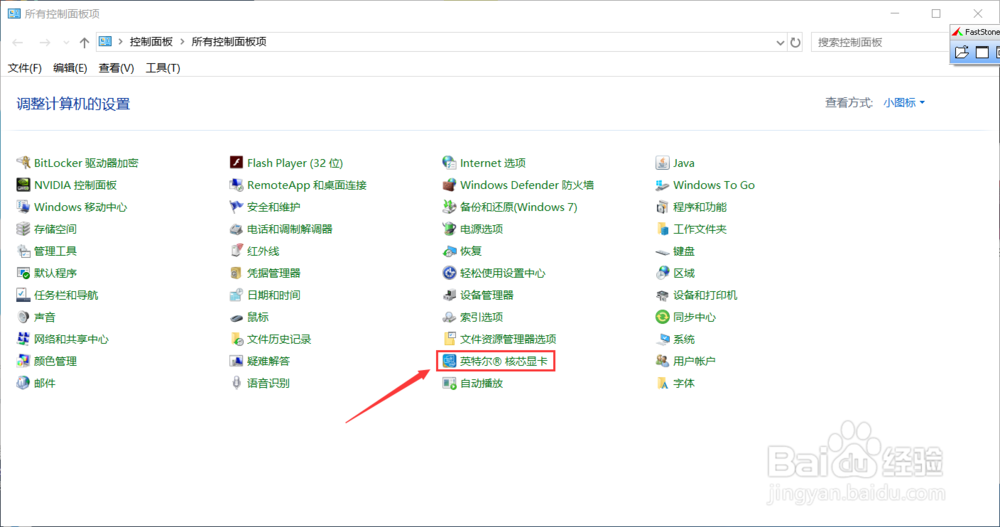Image resolution: width=1000 pixels, height=527 pixels.
Task: Open the Windows To Go link
Action: [714, 185]
